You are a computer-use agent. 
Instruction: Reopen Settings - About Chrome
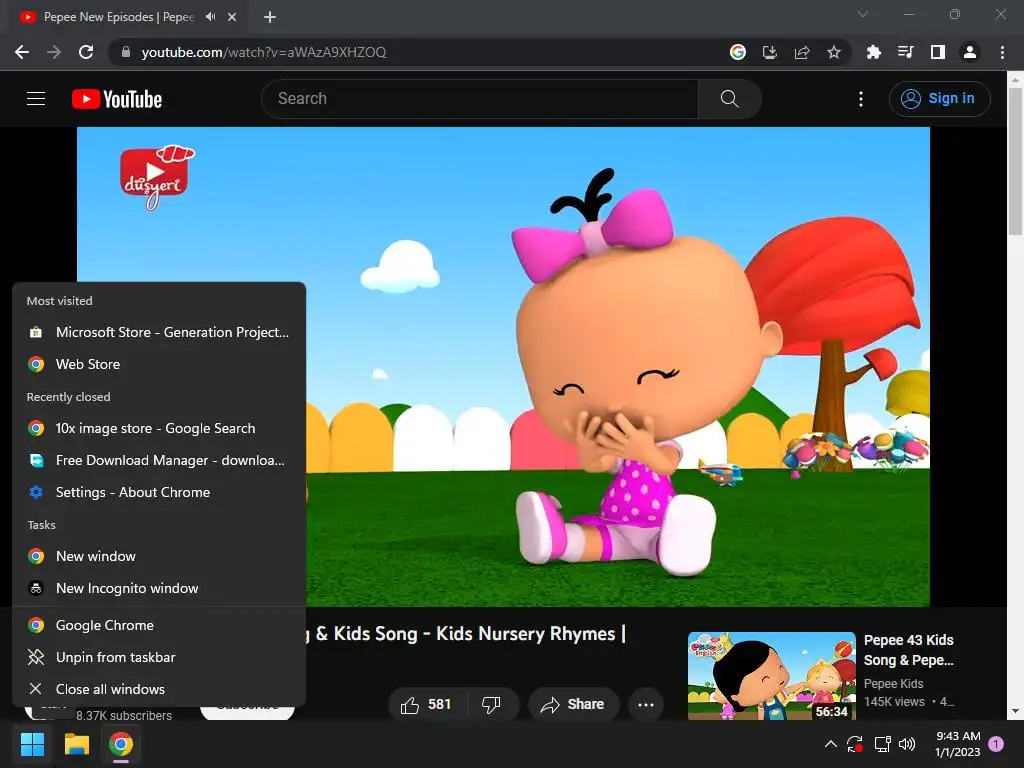[159, 492]
